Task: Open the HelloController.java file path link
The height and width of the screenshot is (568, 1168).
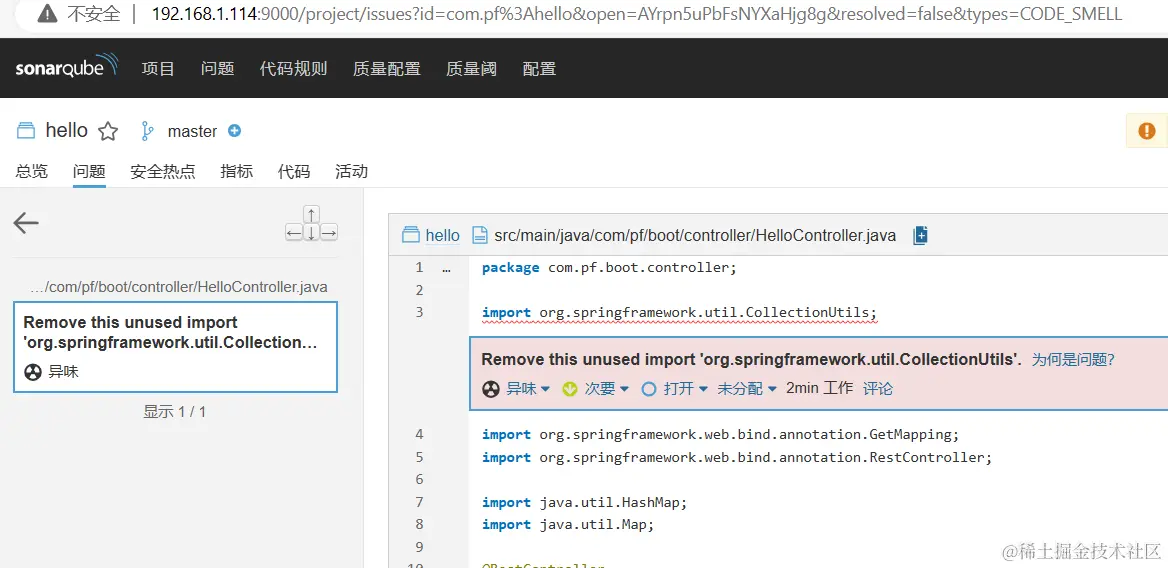Action: click(x=695, y=236)
